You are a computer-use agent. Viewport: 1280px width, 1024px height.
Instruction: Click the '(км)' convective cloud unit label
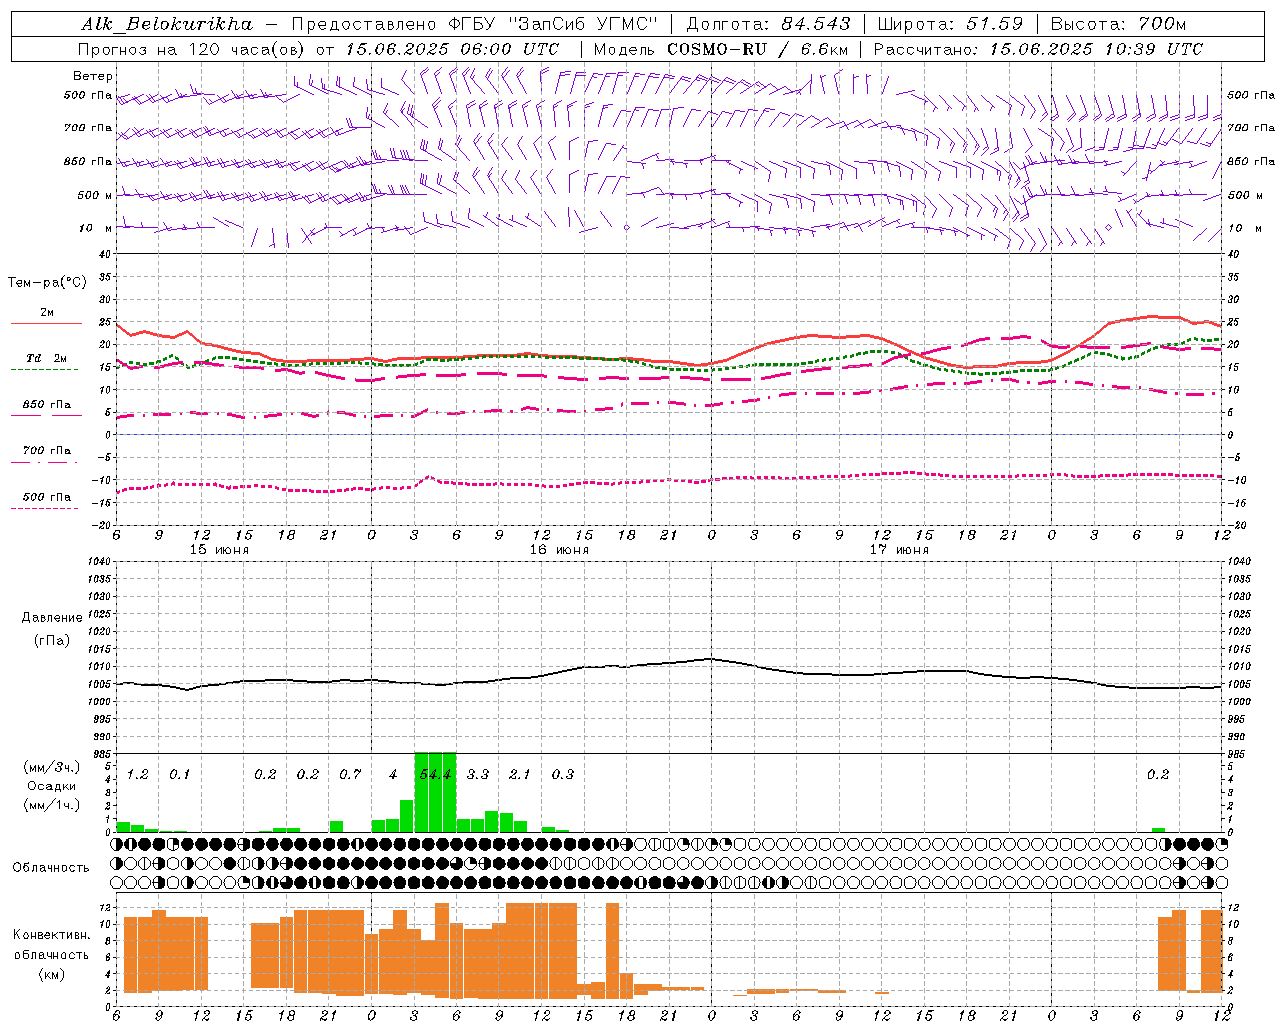coord(51,974)
